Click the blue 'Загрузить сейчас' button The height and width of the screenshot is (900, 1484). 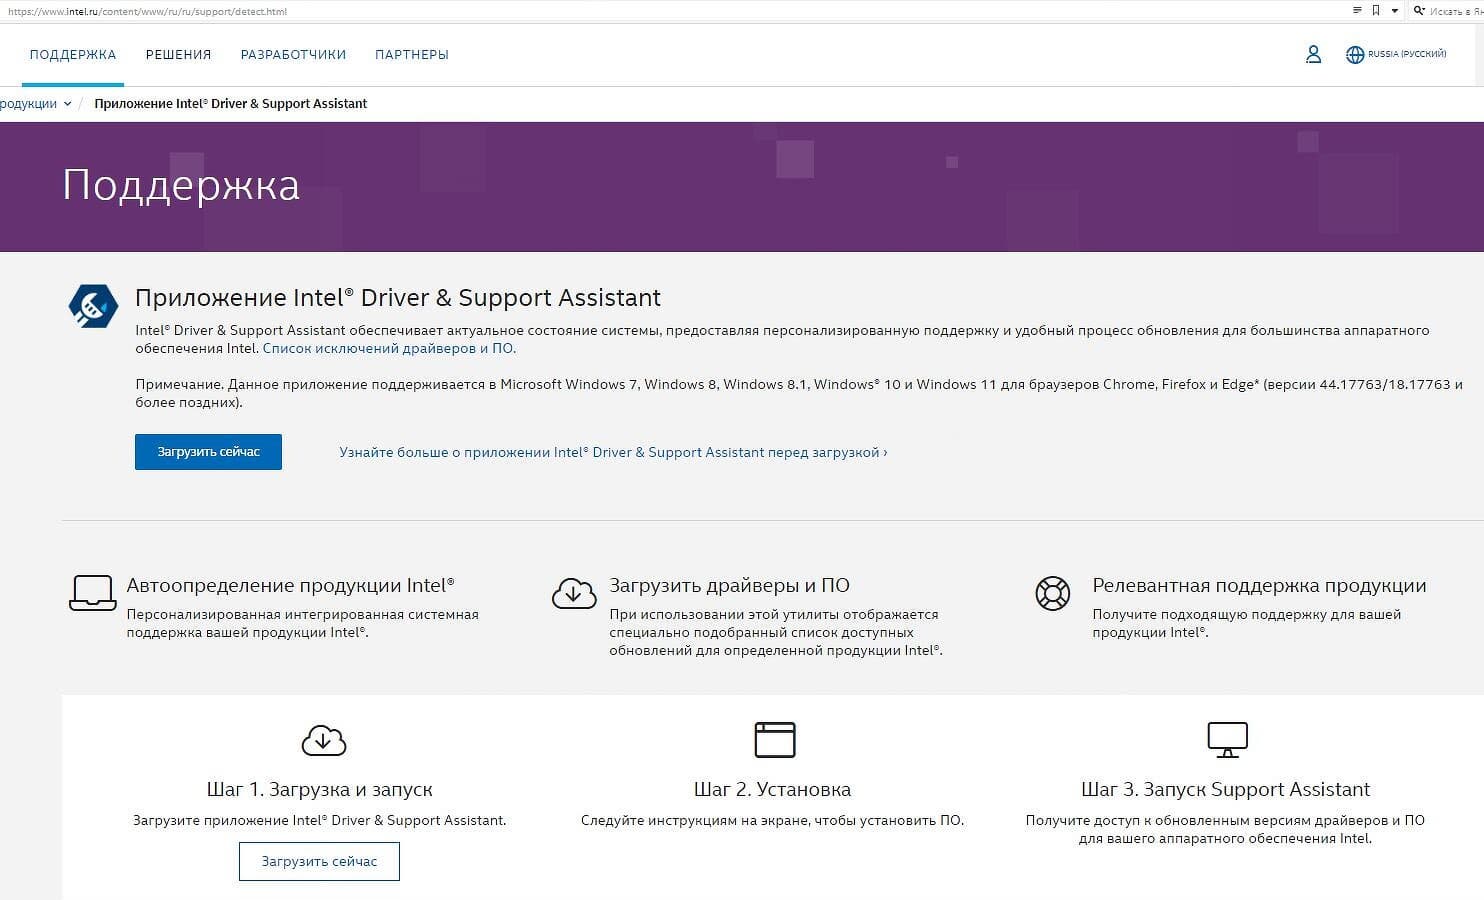tap(208, 452)
